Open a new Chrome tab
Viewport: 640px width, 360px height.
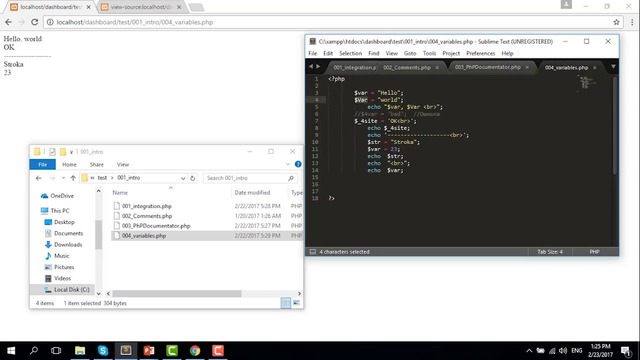[x=196, y=7]
